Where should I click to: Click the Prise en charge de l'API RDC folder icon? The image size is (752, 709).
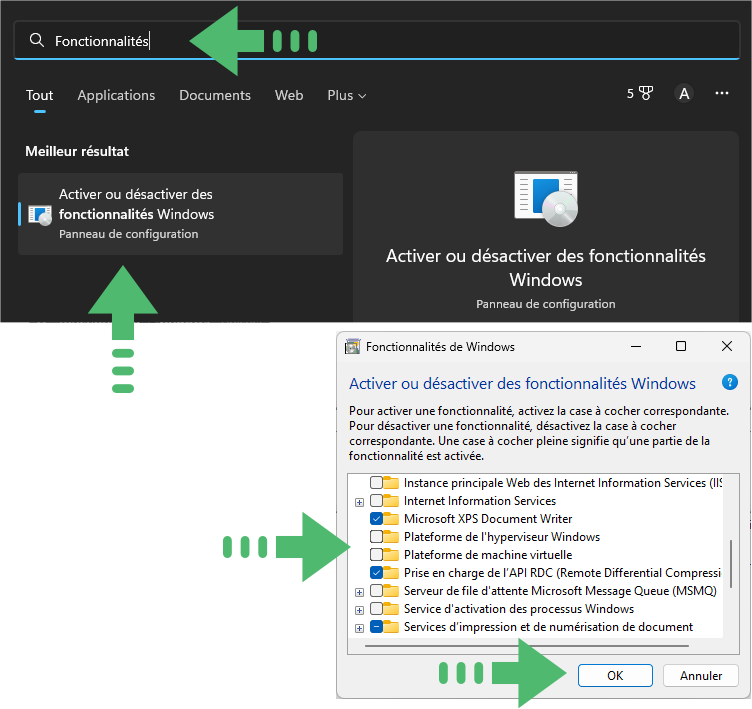[x=391, y=572]
